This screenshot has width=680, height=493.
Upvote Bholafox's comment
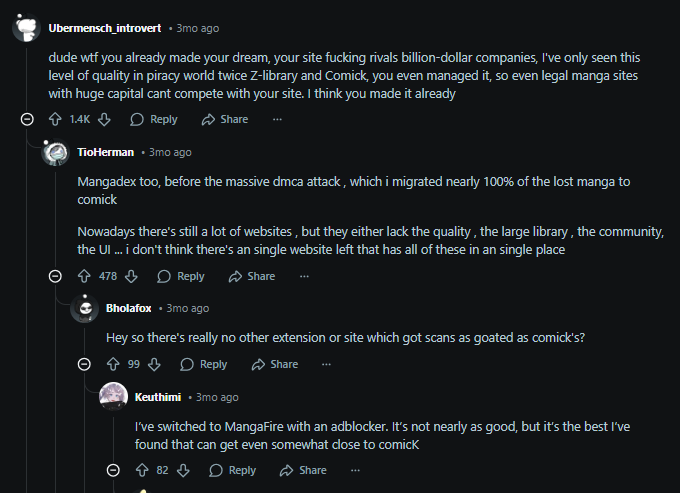tap(113, 364)
